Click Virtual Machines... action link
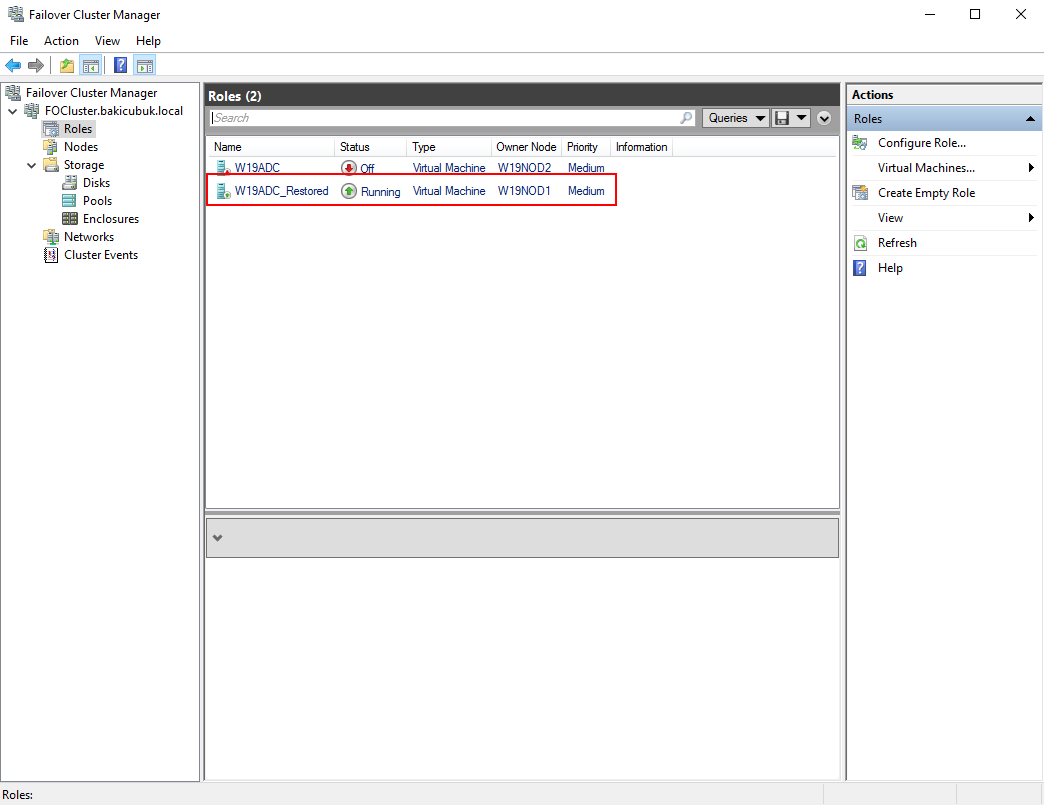 coord(926,168)
